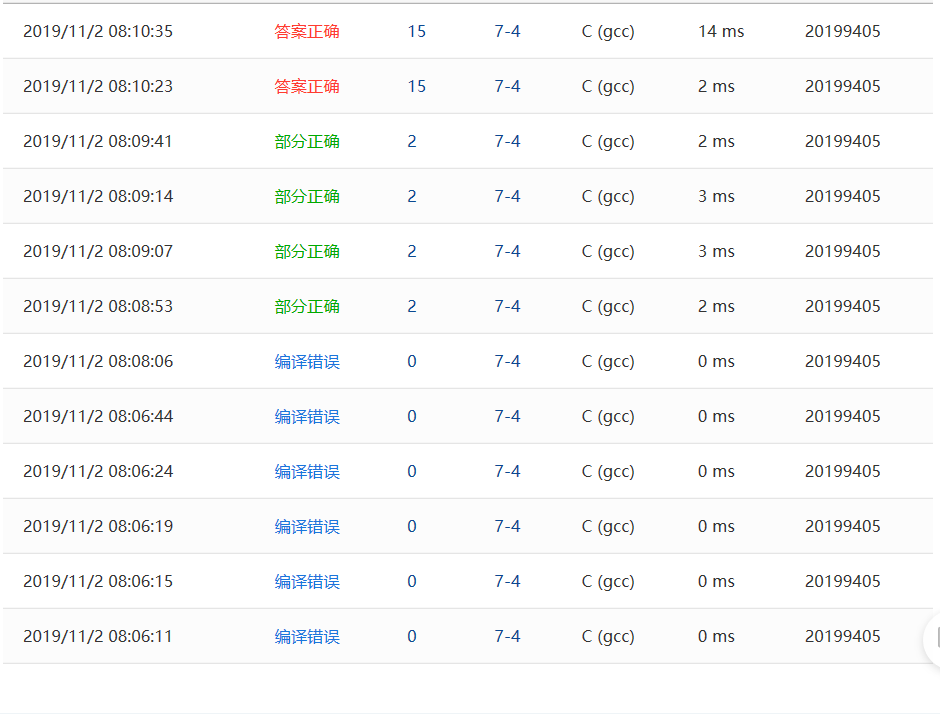This screenshot has width=940, height=714.
Task: Click C (gcc) compiler in 08:09:41 row
Action: tap(608, 142)
